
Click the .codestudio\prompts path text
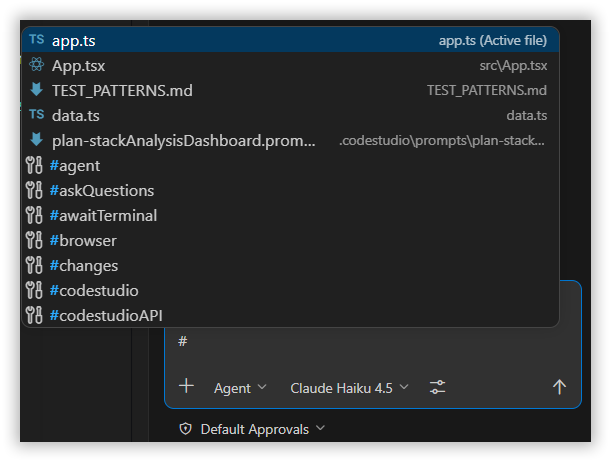point(442,140)
